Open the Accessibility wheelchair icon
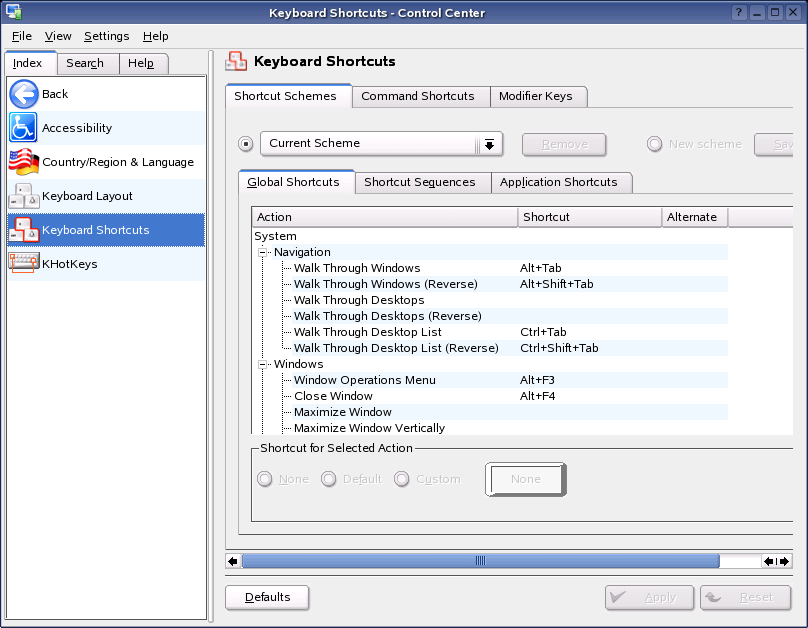The width and height of the screenshot is (808, 628). pos(24,128)
